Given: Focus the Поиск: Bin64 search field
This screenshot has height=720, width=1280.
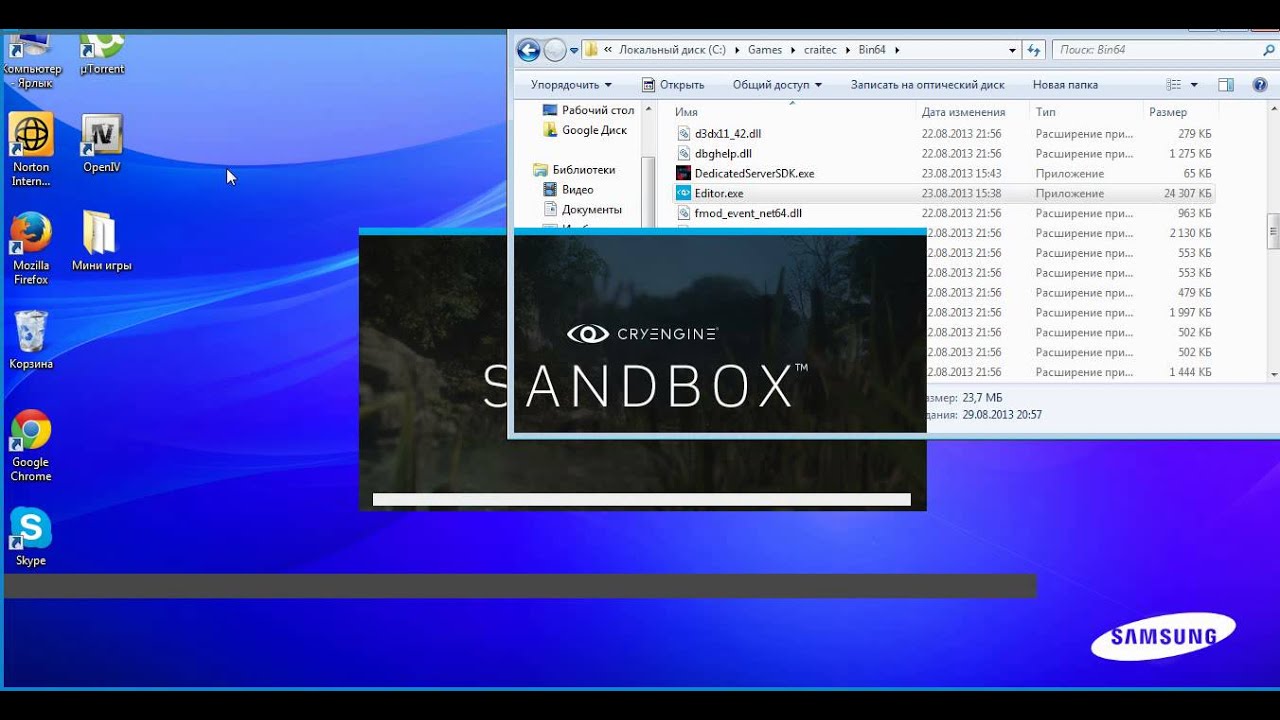Looking at the screenshot, I should tap(1164, 49).
